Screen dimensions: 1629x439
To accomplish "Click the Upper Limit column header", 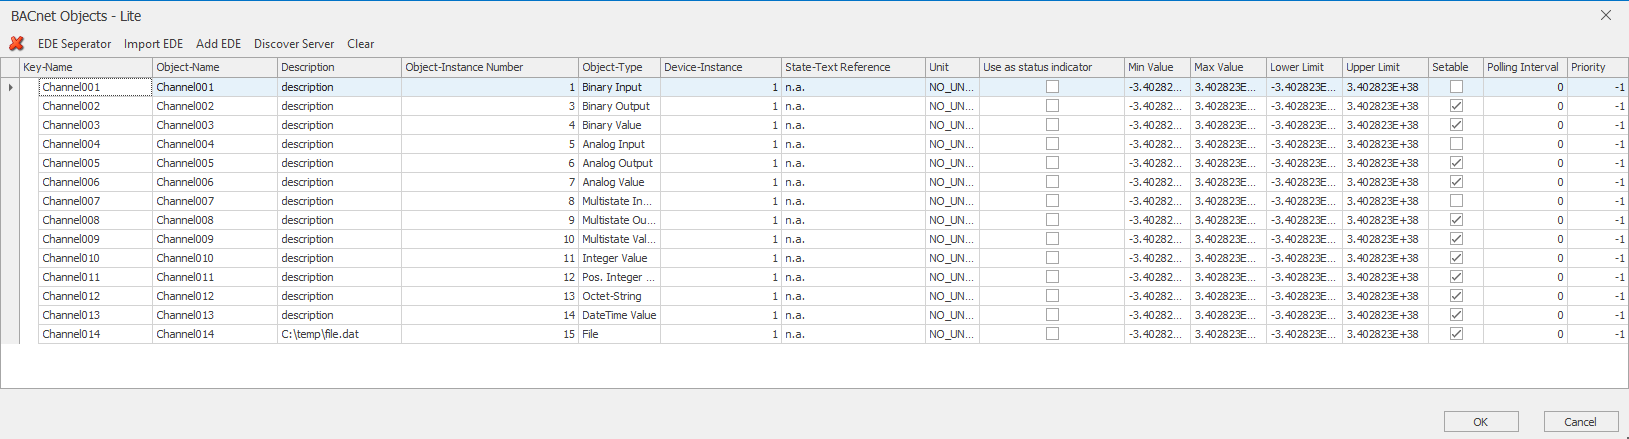I will [x=1385, y=67].
